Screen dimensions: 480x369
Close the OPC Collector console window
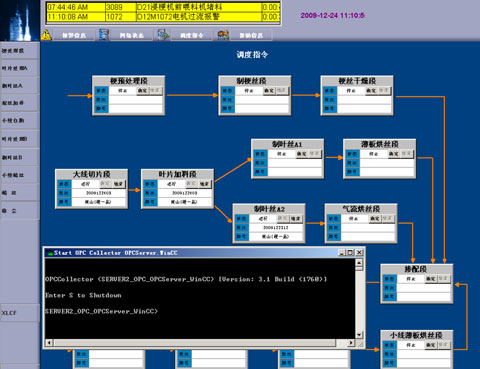pos(359,253)
